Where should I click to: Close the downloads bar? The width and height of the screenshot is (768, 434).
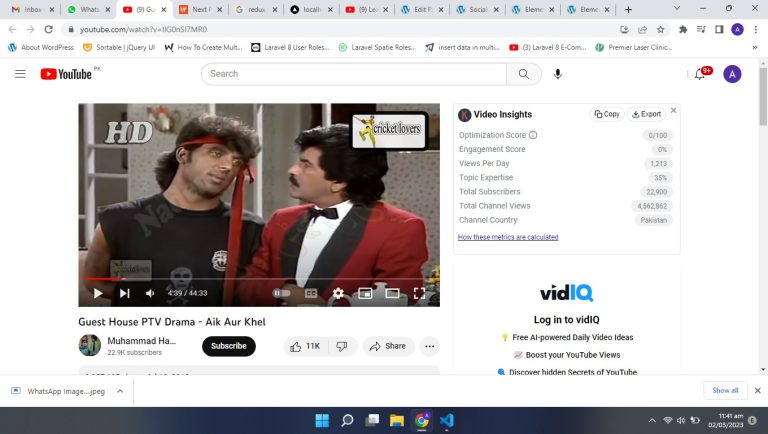[758, 390]
